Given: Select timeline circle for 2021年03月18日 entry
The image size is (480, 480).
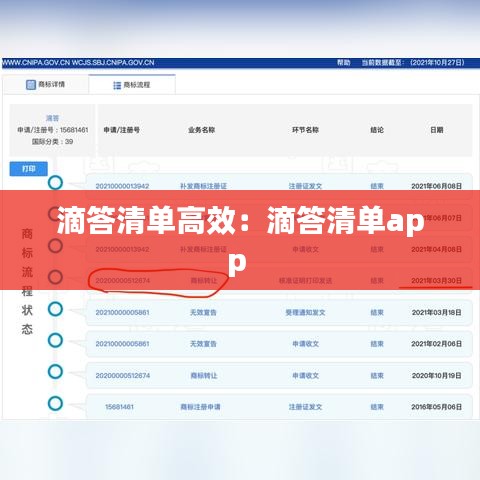Looking at the screenshot, I should [x=55, y=309].
